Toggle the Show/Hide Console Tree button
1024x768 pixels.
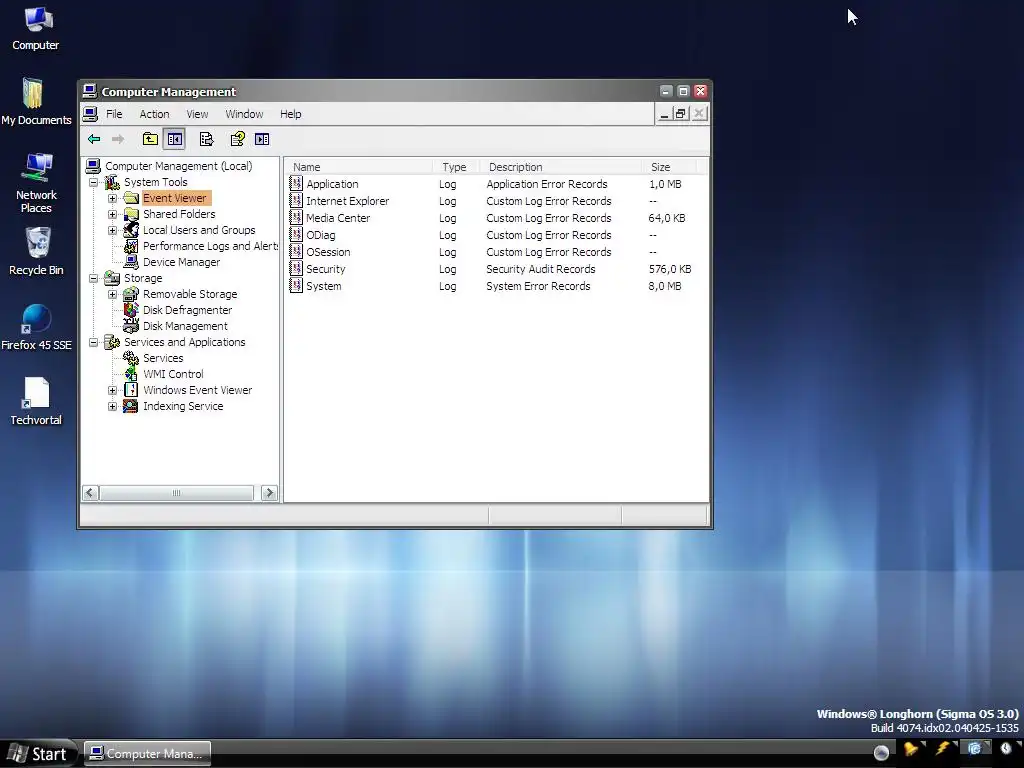pos(174,139)
